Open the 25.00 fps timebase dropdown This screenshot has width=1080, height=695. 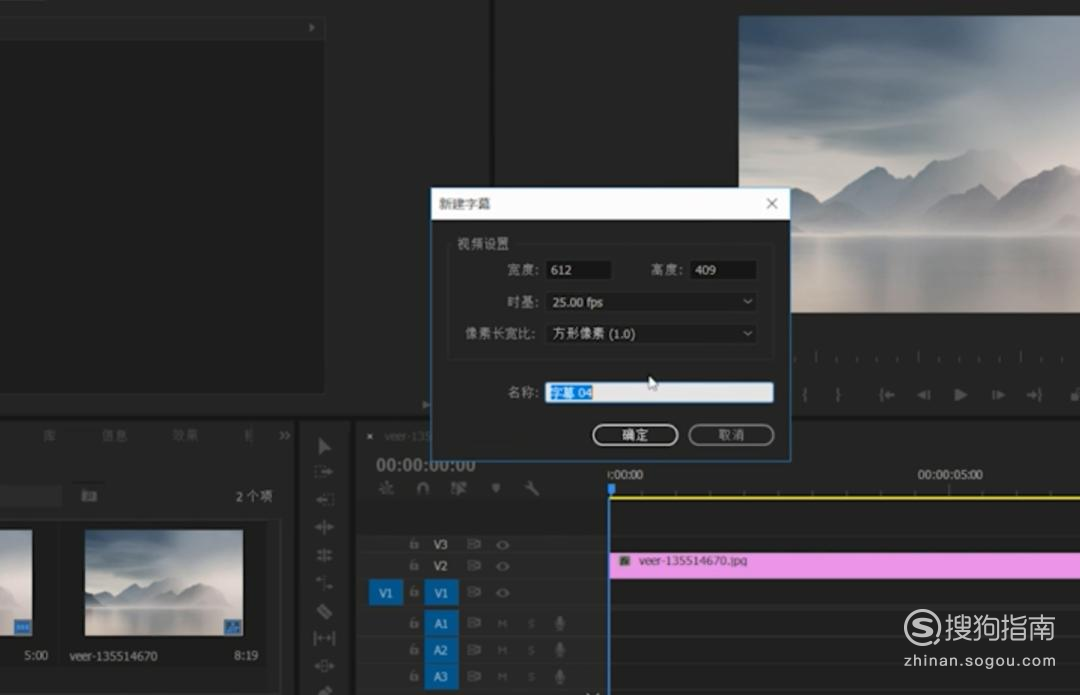coord(651,302)
